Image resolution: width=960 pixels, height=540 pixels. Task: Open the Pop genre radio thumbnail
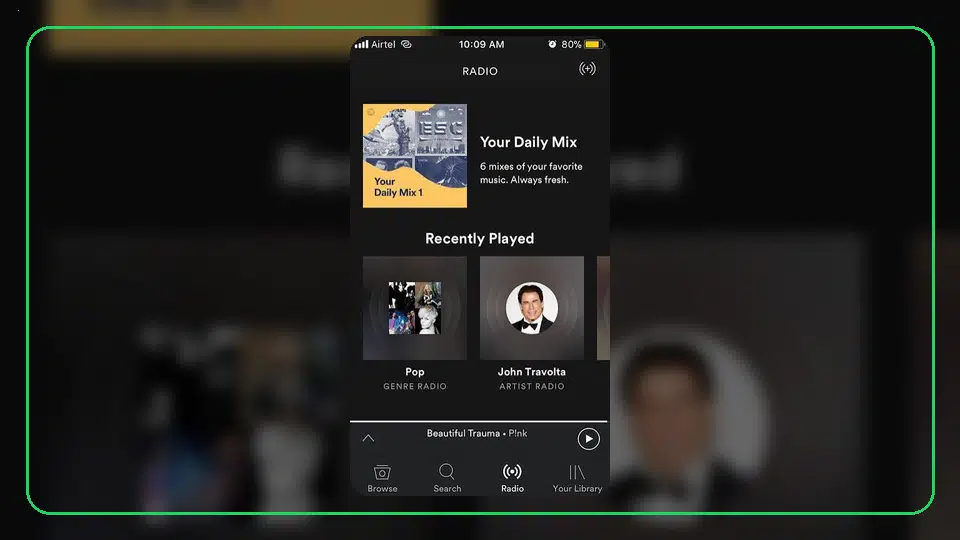tap(414, 308)
